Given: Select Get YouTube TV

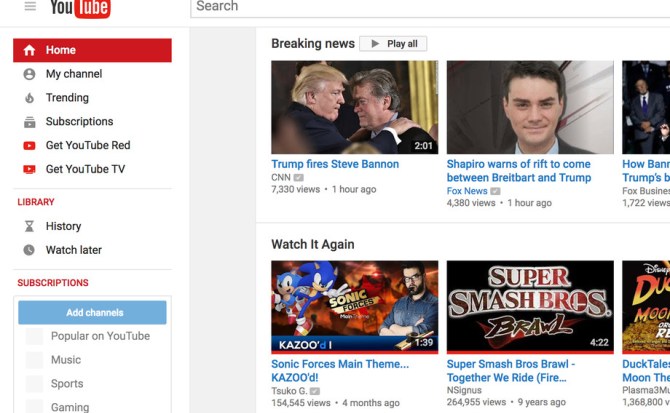Looking at the screenshot, I should pyautogui.click(x=85, y=169).
